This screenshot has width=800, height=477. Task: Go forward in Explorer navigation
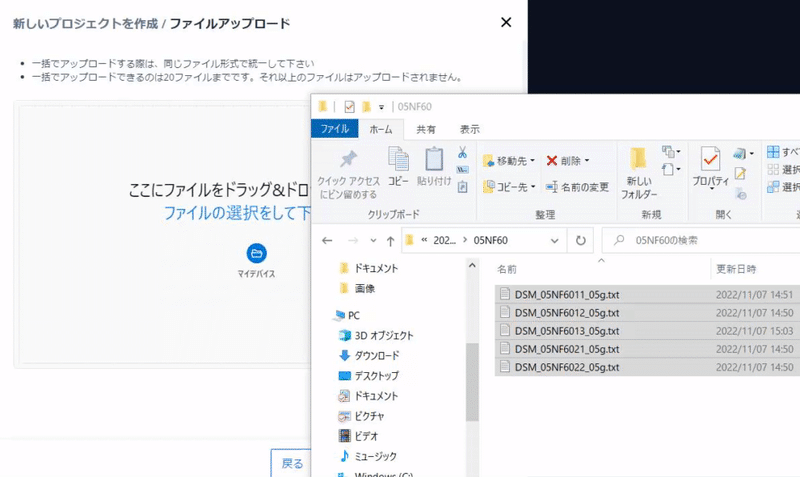point(353,240)
